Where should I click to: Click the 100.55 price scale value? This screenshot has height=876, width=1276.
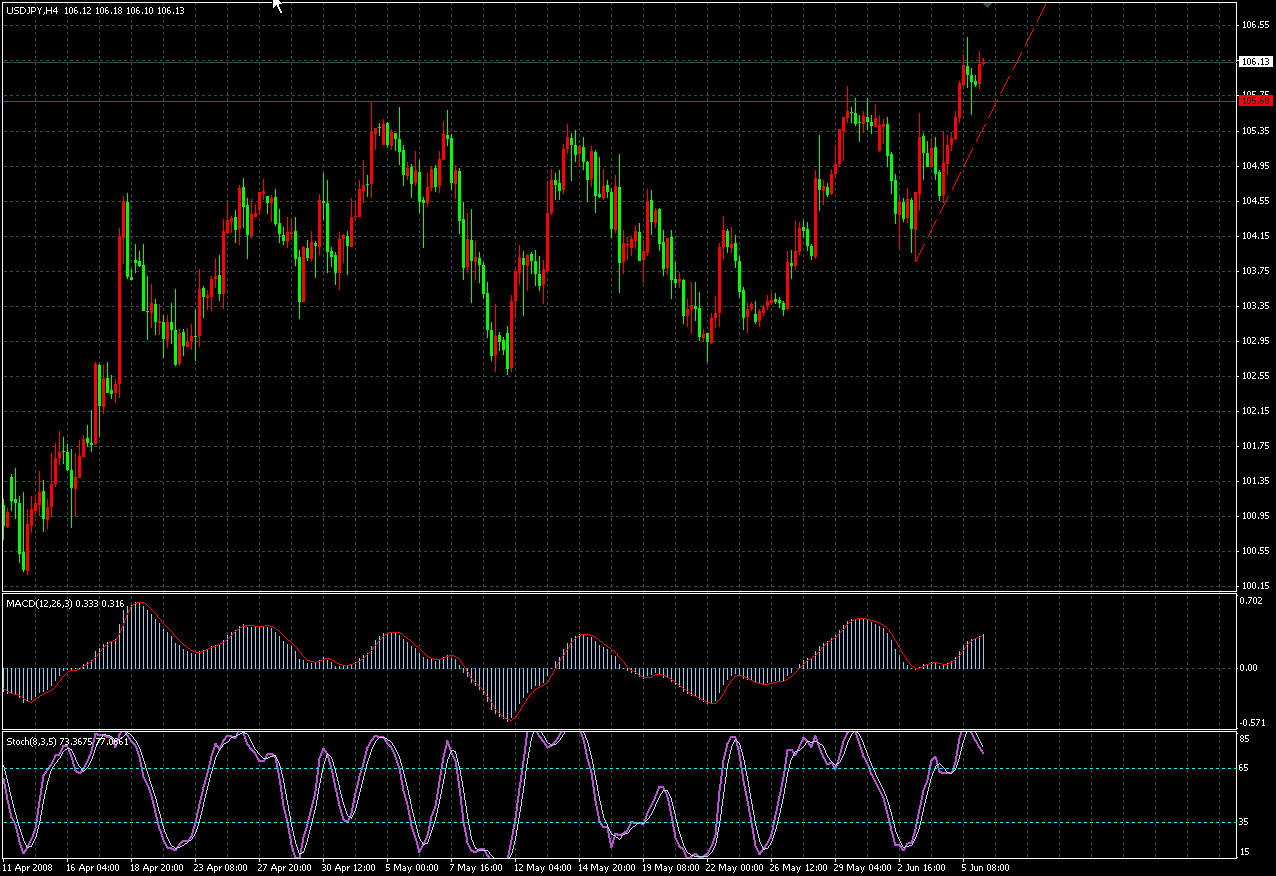coord(1255,550)
